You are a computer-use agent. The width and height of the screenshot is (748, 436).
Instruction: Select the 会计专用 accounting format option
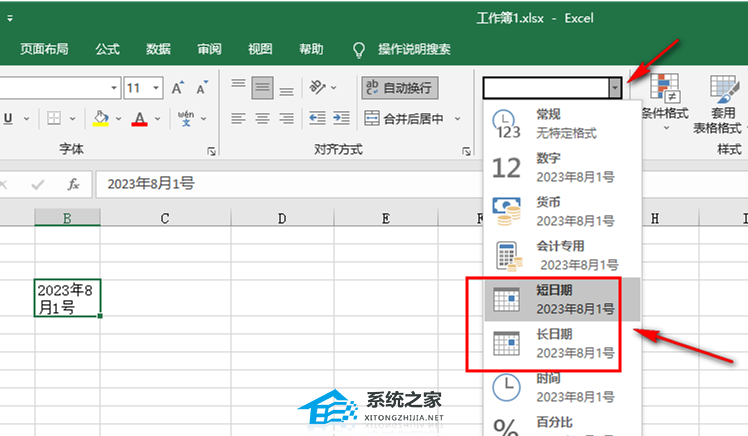tap(562, 255)
